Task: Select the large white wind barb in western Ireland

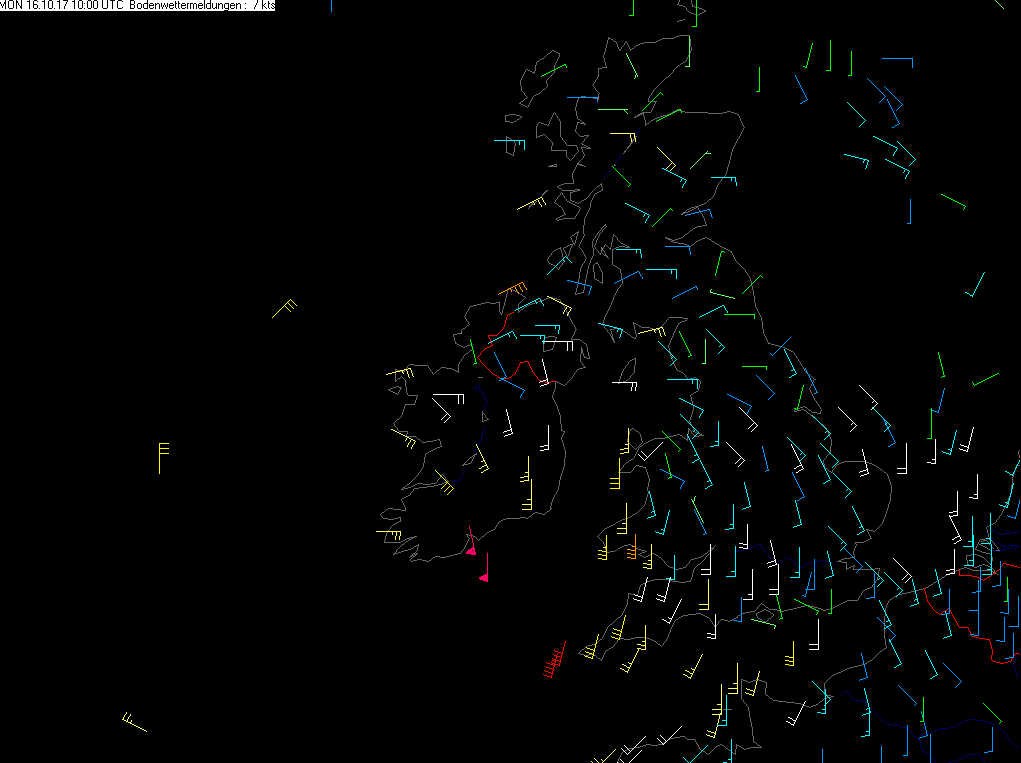Action: point(449,399)
